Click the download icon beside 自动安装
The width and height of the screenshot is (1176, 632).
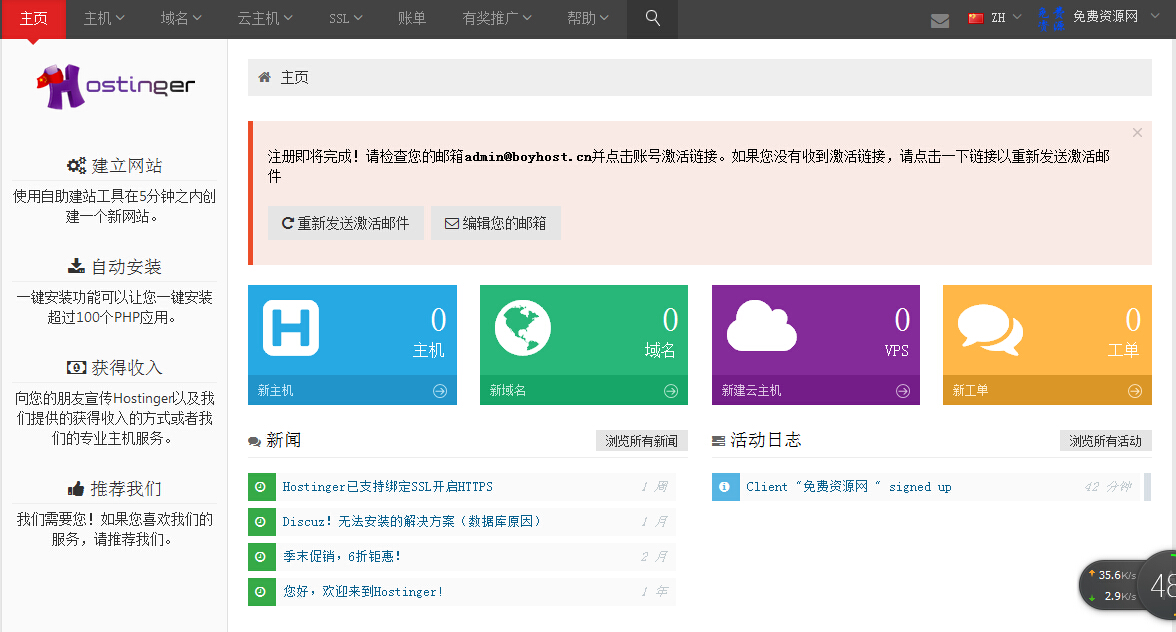76,266
